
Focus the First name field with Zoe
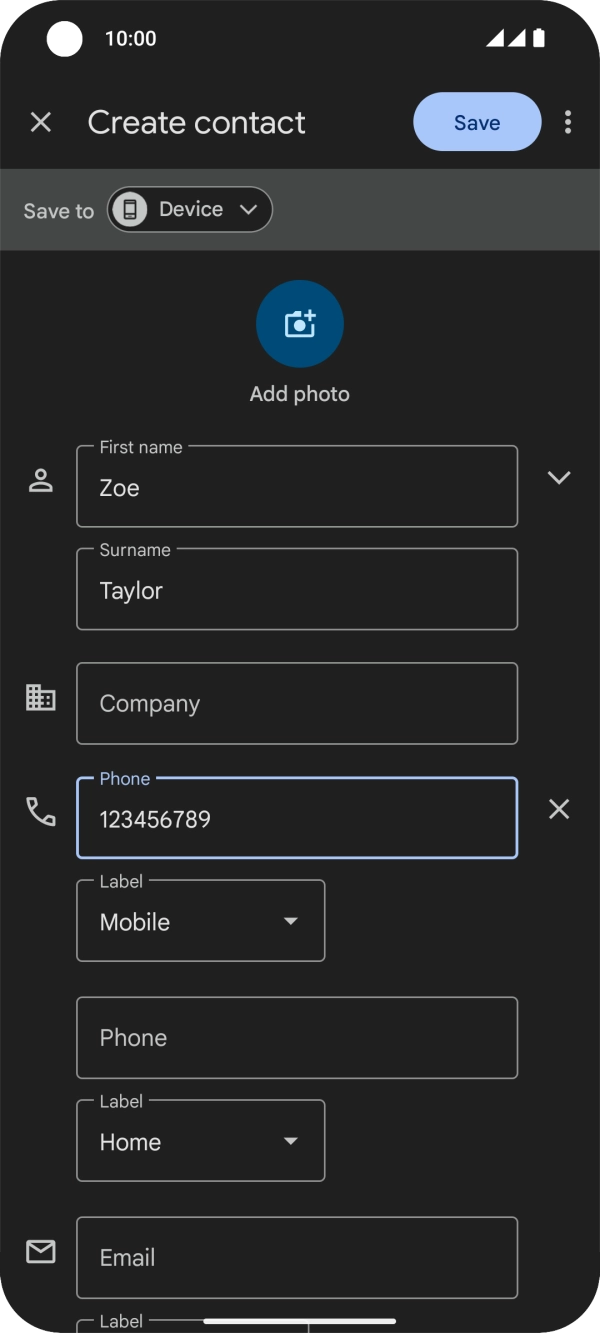pyautogui.click(x=297, y=488)
